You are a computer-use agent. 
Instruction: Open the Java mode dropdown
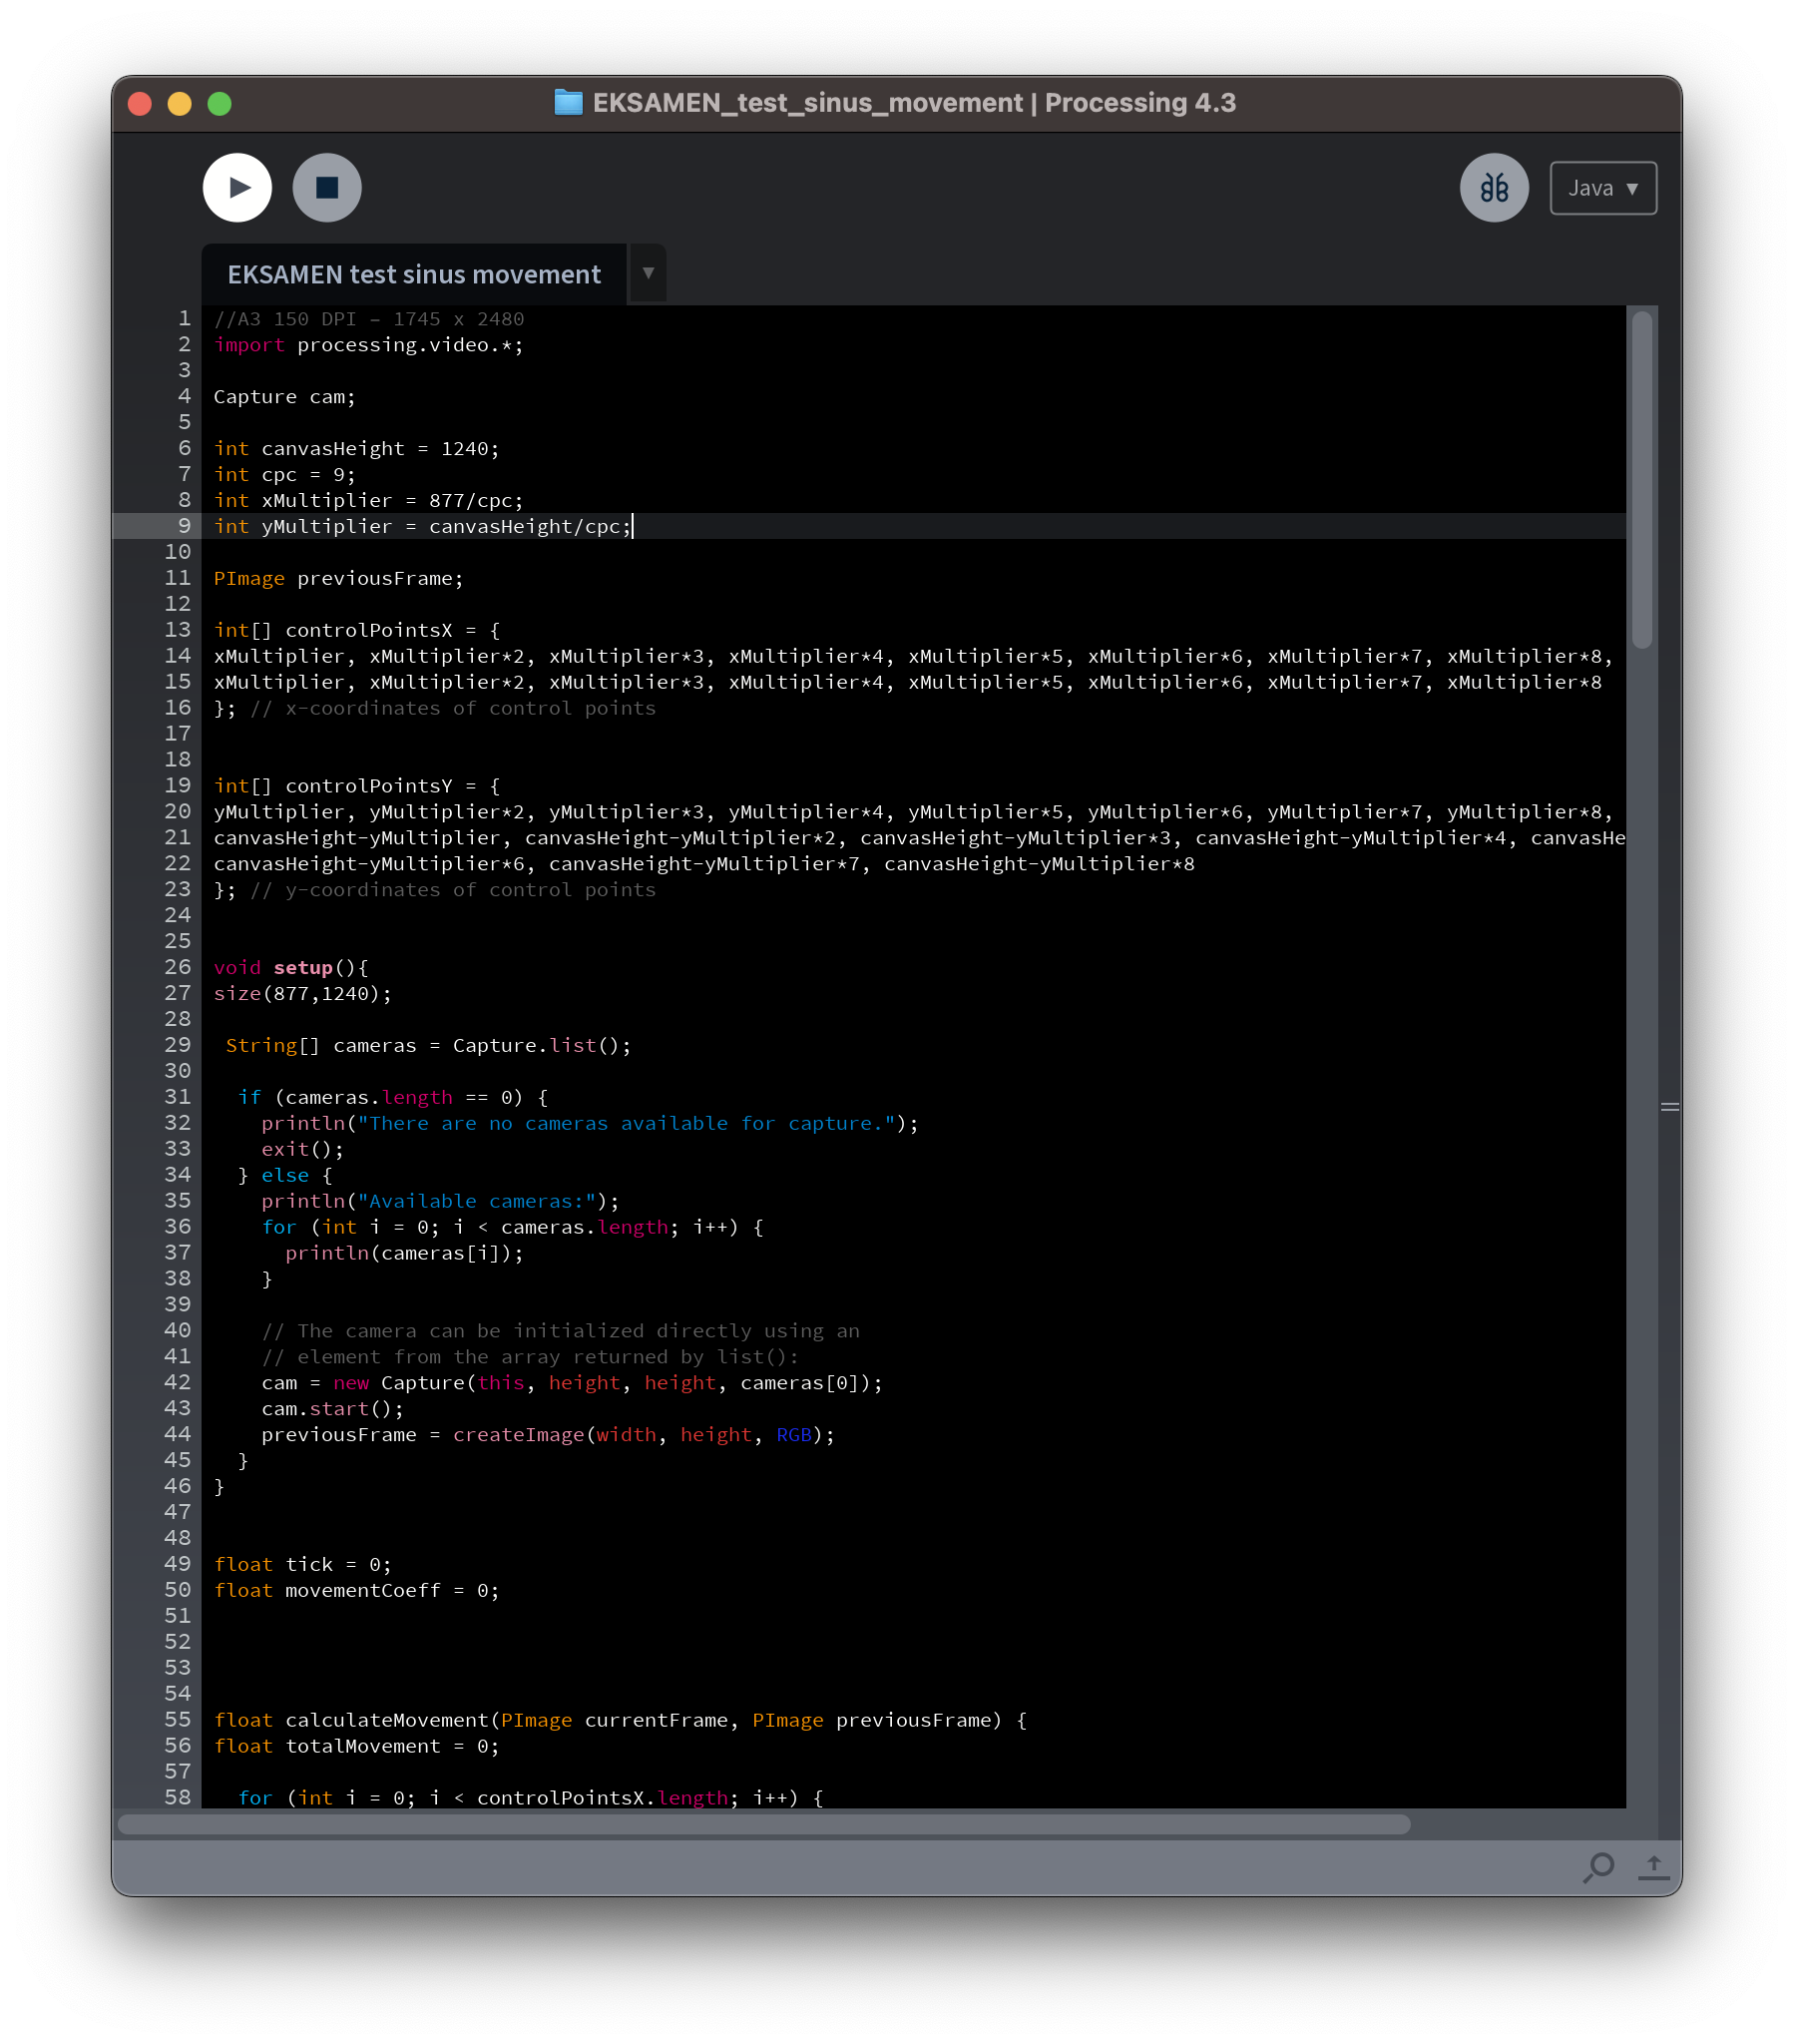tap(1602, 188)
